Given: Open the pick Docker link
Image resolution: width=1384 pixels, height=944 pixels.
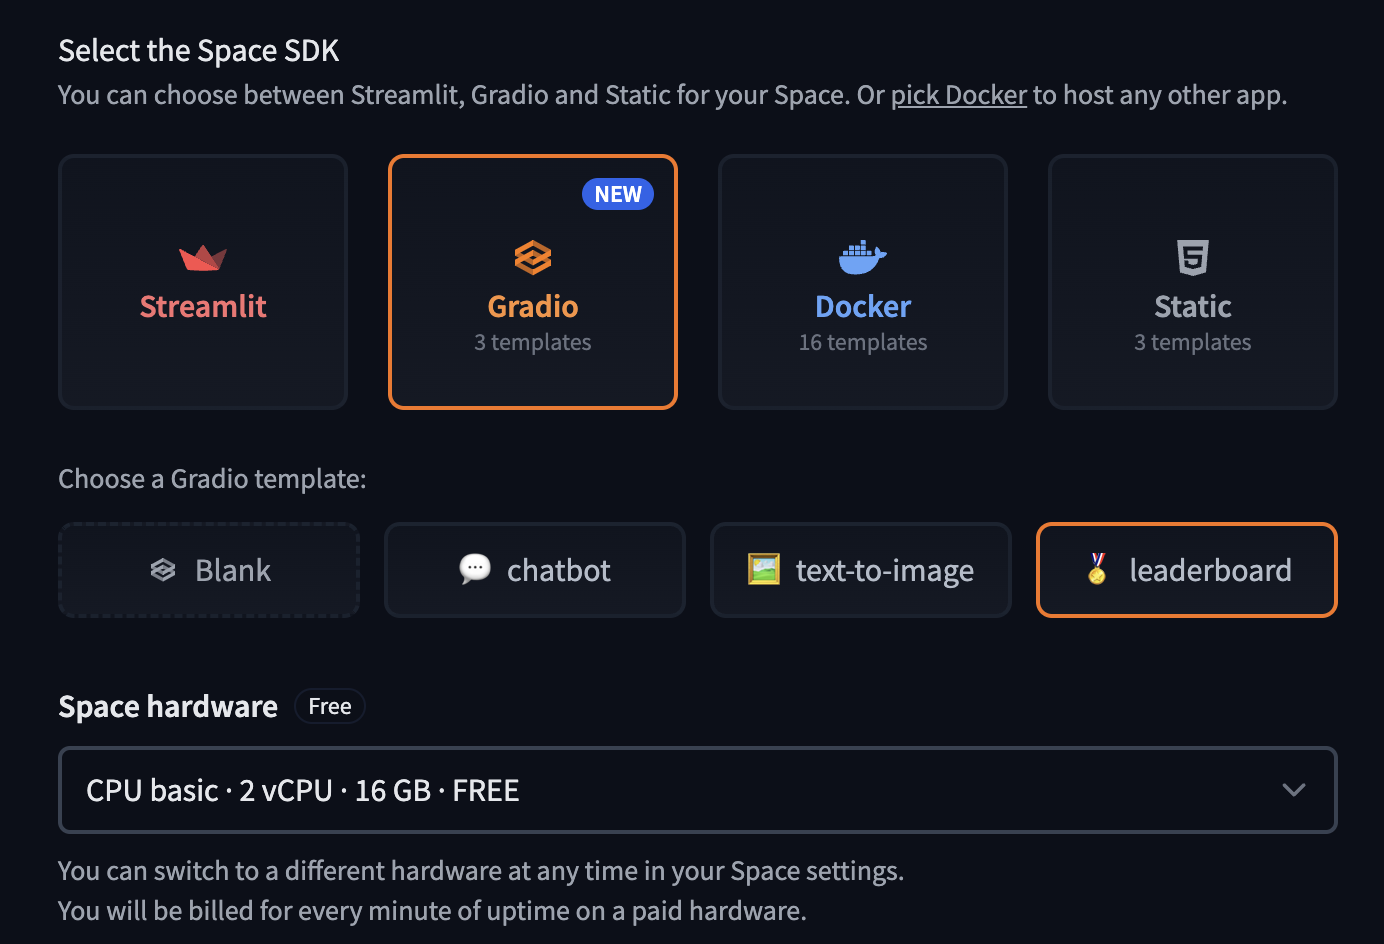Looking at the screenshot, I should tap(959, 95).
